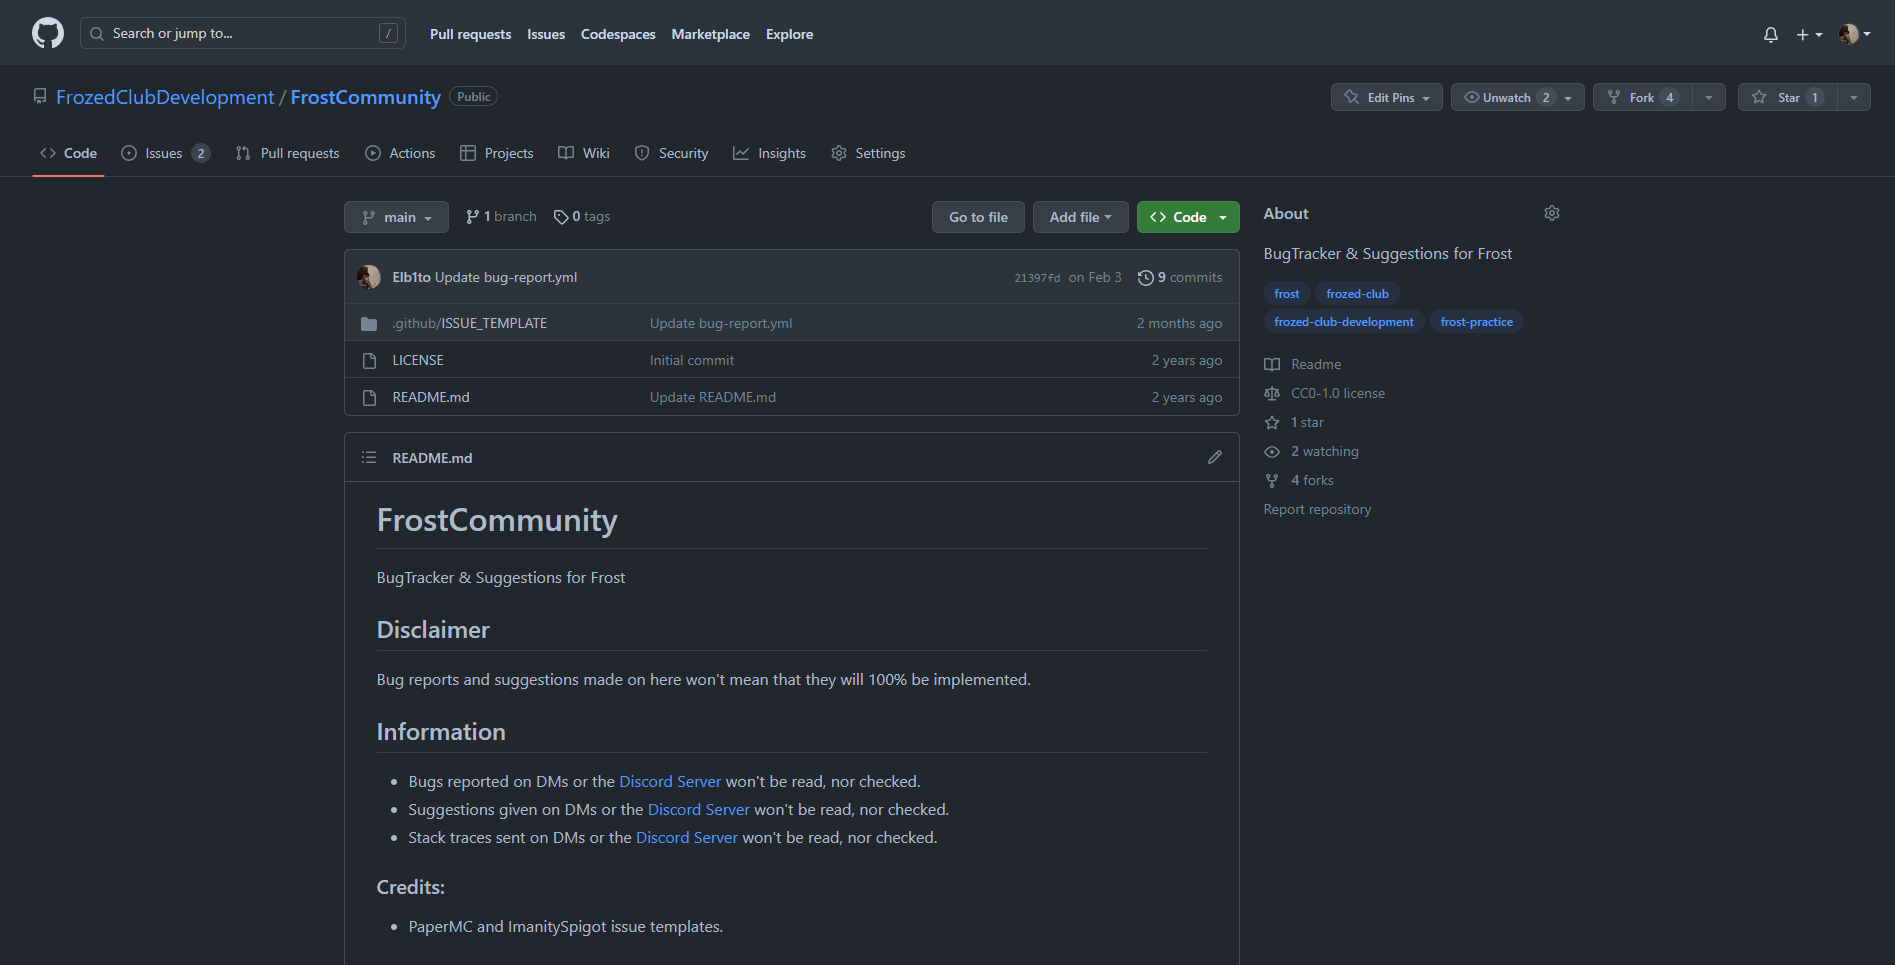1895x965 pixels.
Task: Click the frost-practice topic tag
Action: tap(1476, 322)
